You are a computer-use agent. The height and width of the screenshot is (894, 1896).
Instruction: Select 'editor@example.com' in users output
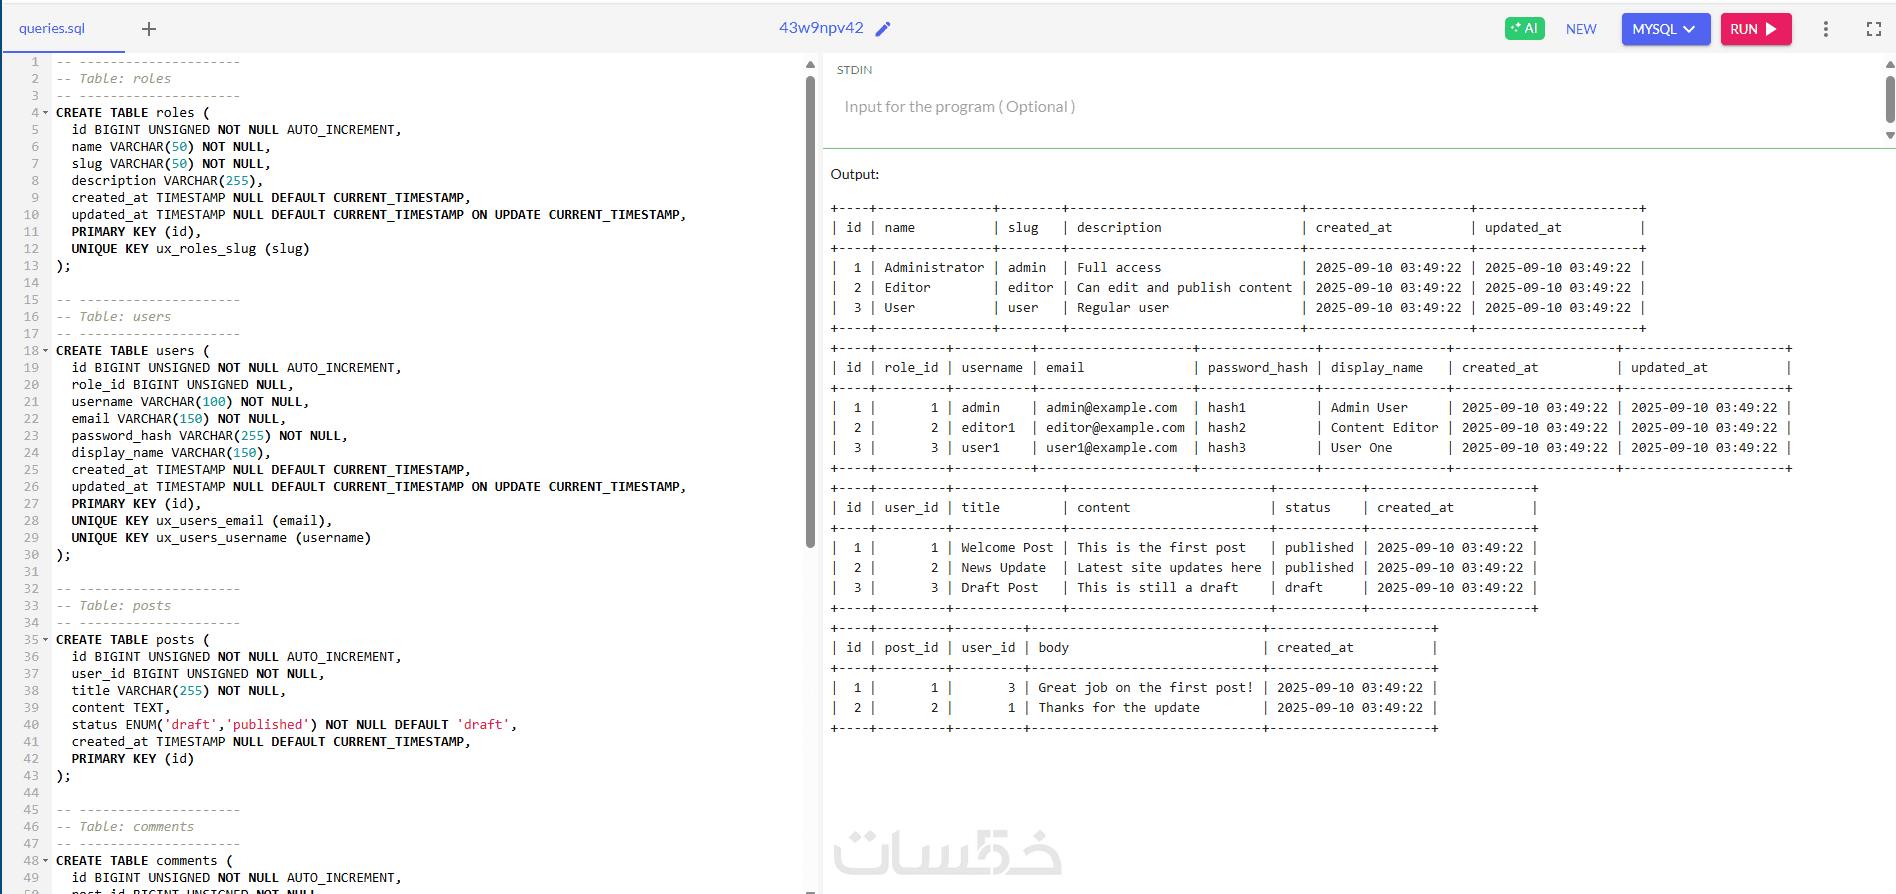(1115, 428)
